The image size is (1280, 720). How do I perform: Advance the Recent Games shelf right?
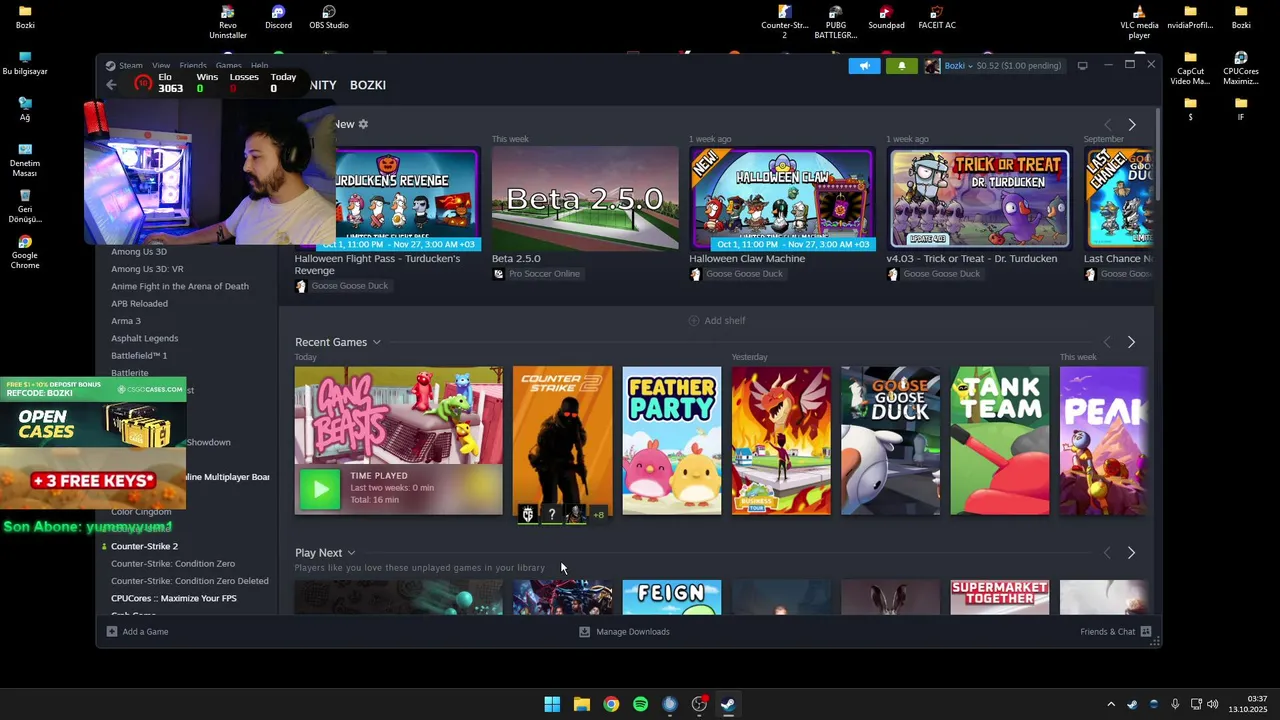click(x=1131, y=342)
